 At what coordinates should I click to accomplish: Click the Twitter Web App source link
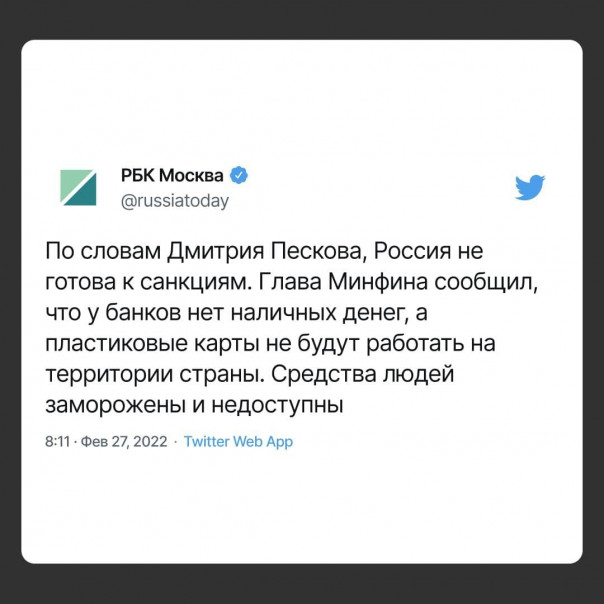coord(239,441)
